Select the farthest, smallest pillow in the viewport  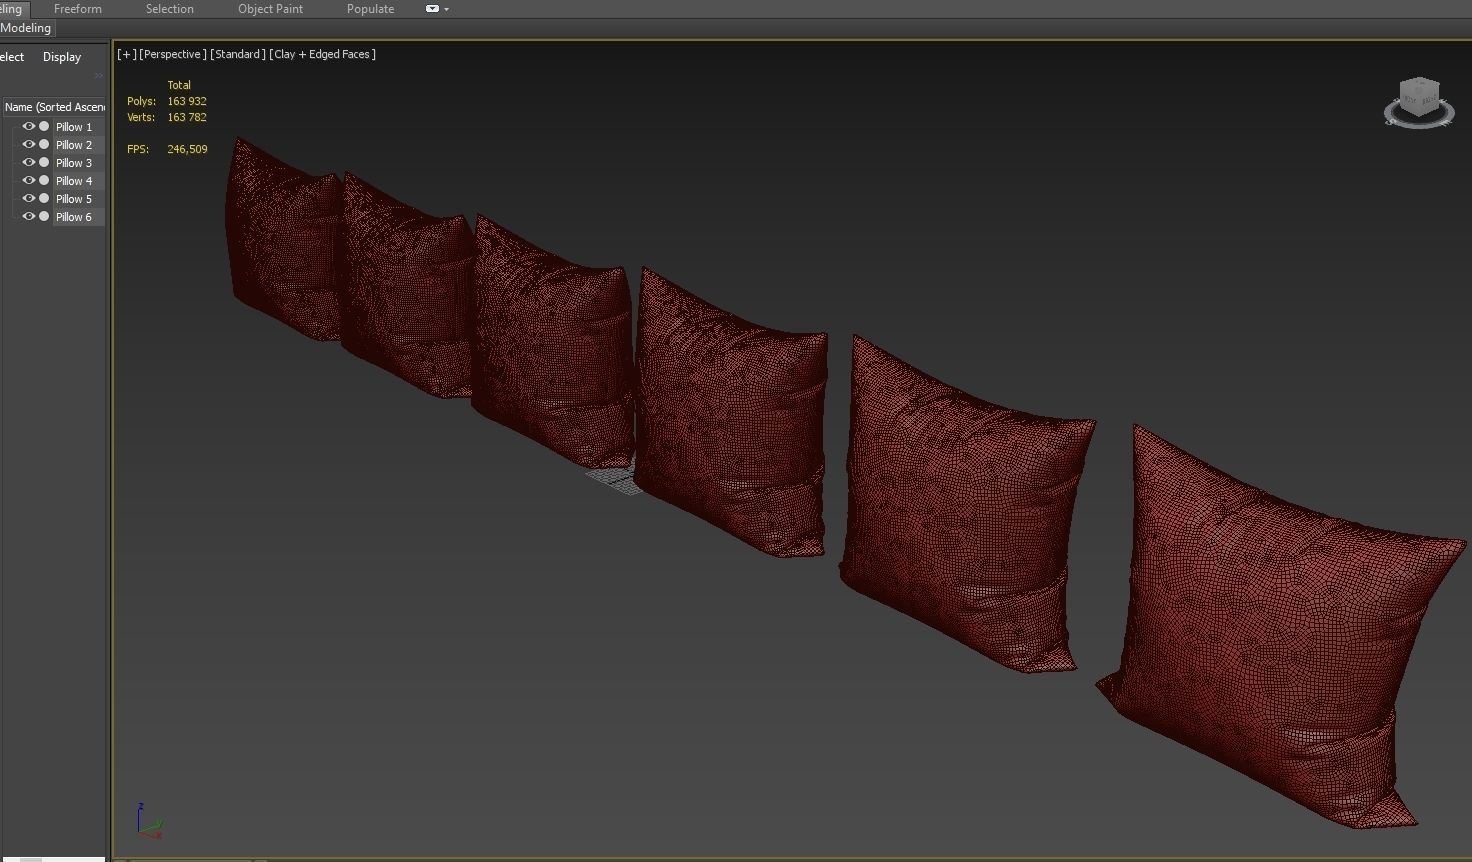[x=285, y=240]
